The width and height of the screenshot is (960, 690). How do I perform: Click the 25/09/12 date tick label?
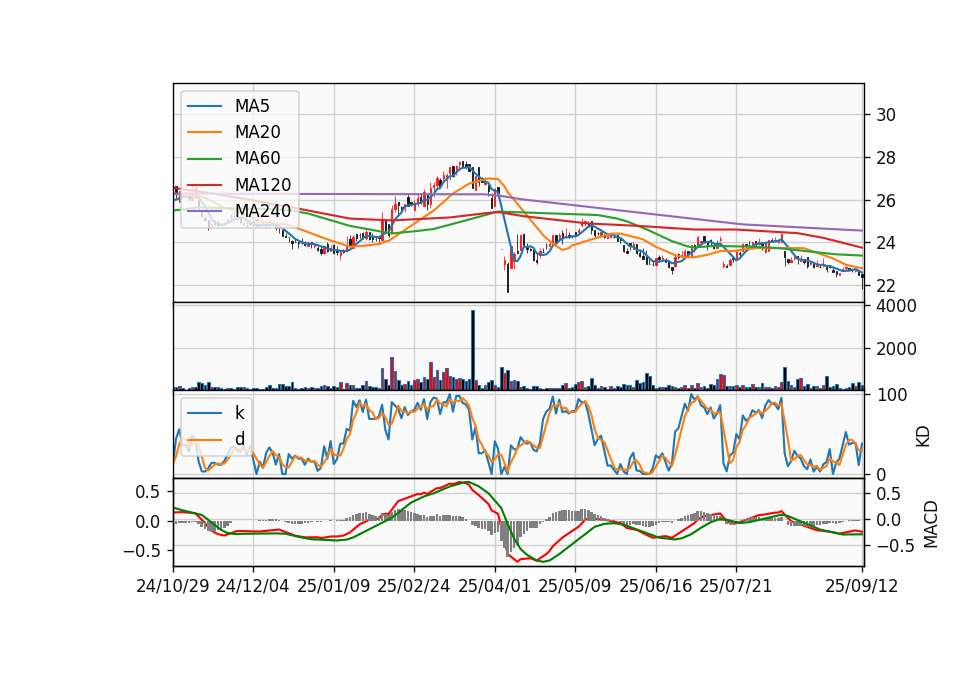tap(862, 586)
